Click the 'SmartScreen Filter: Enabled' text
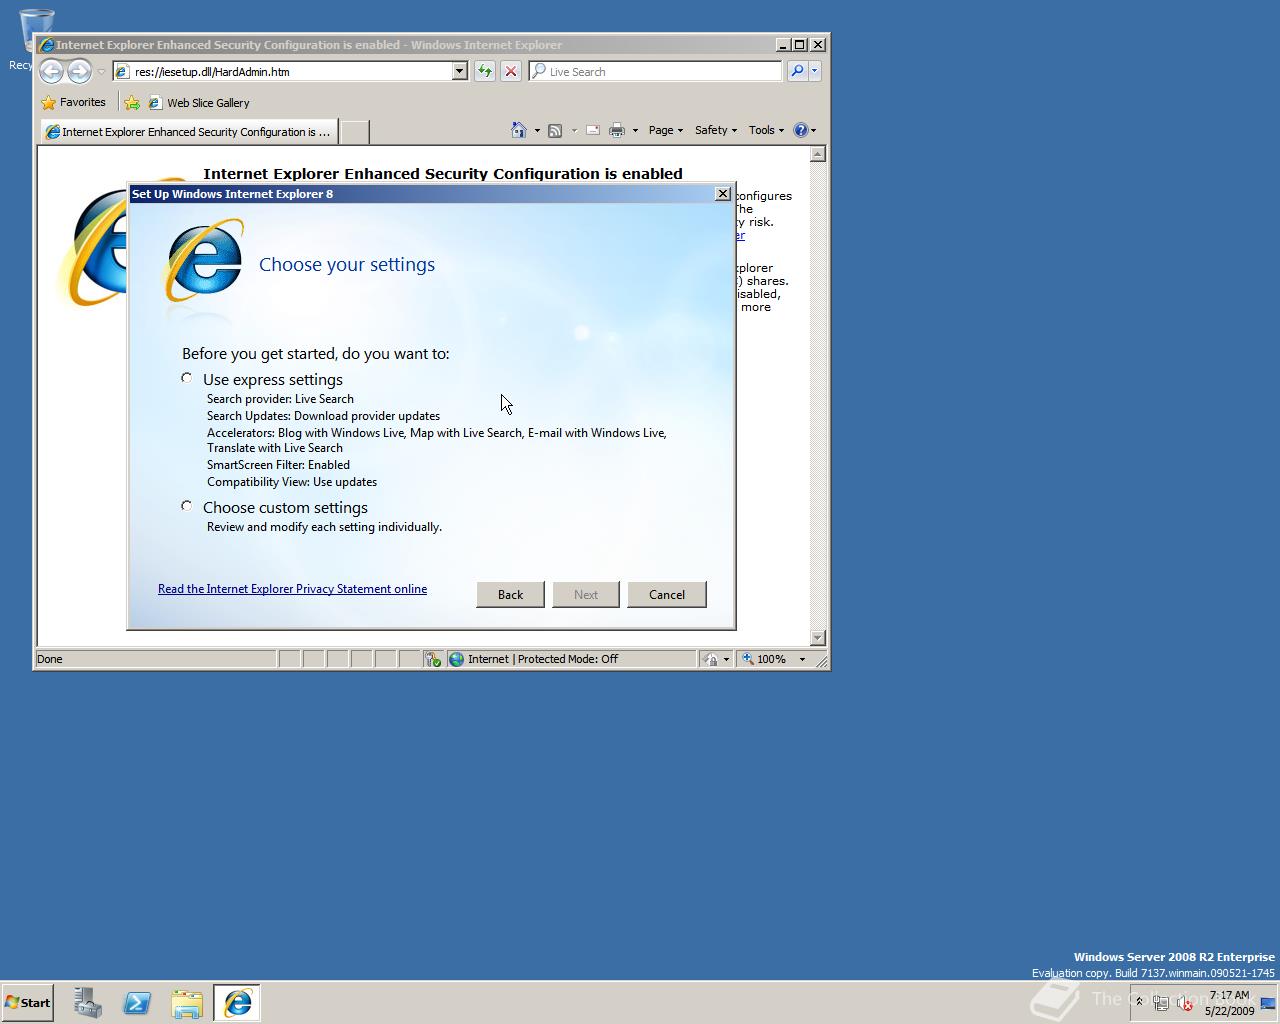The height and width of the screenshot is (1024, 1280). [278, 465]
